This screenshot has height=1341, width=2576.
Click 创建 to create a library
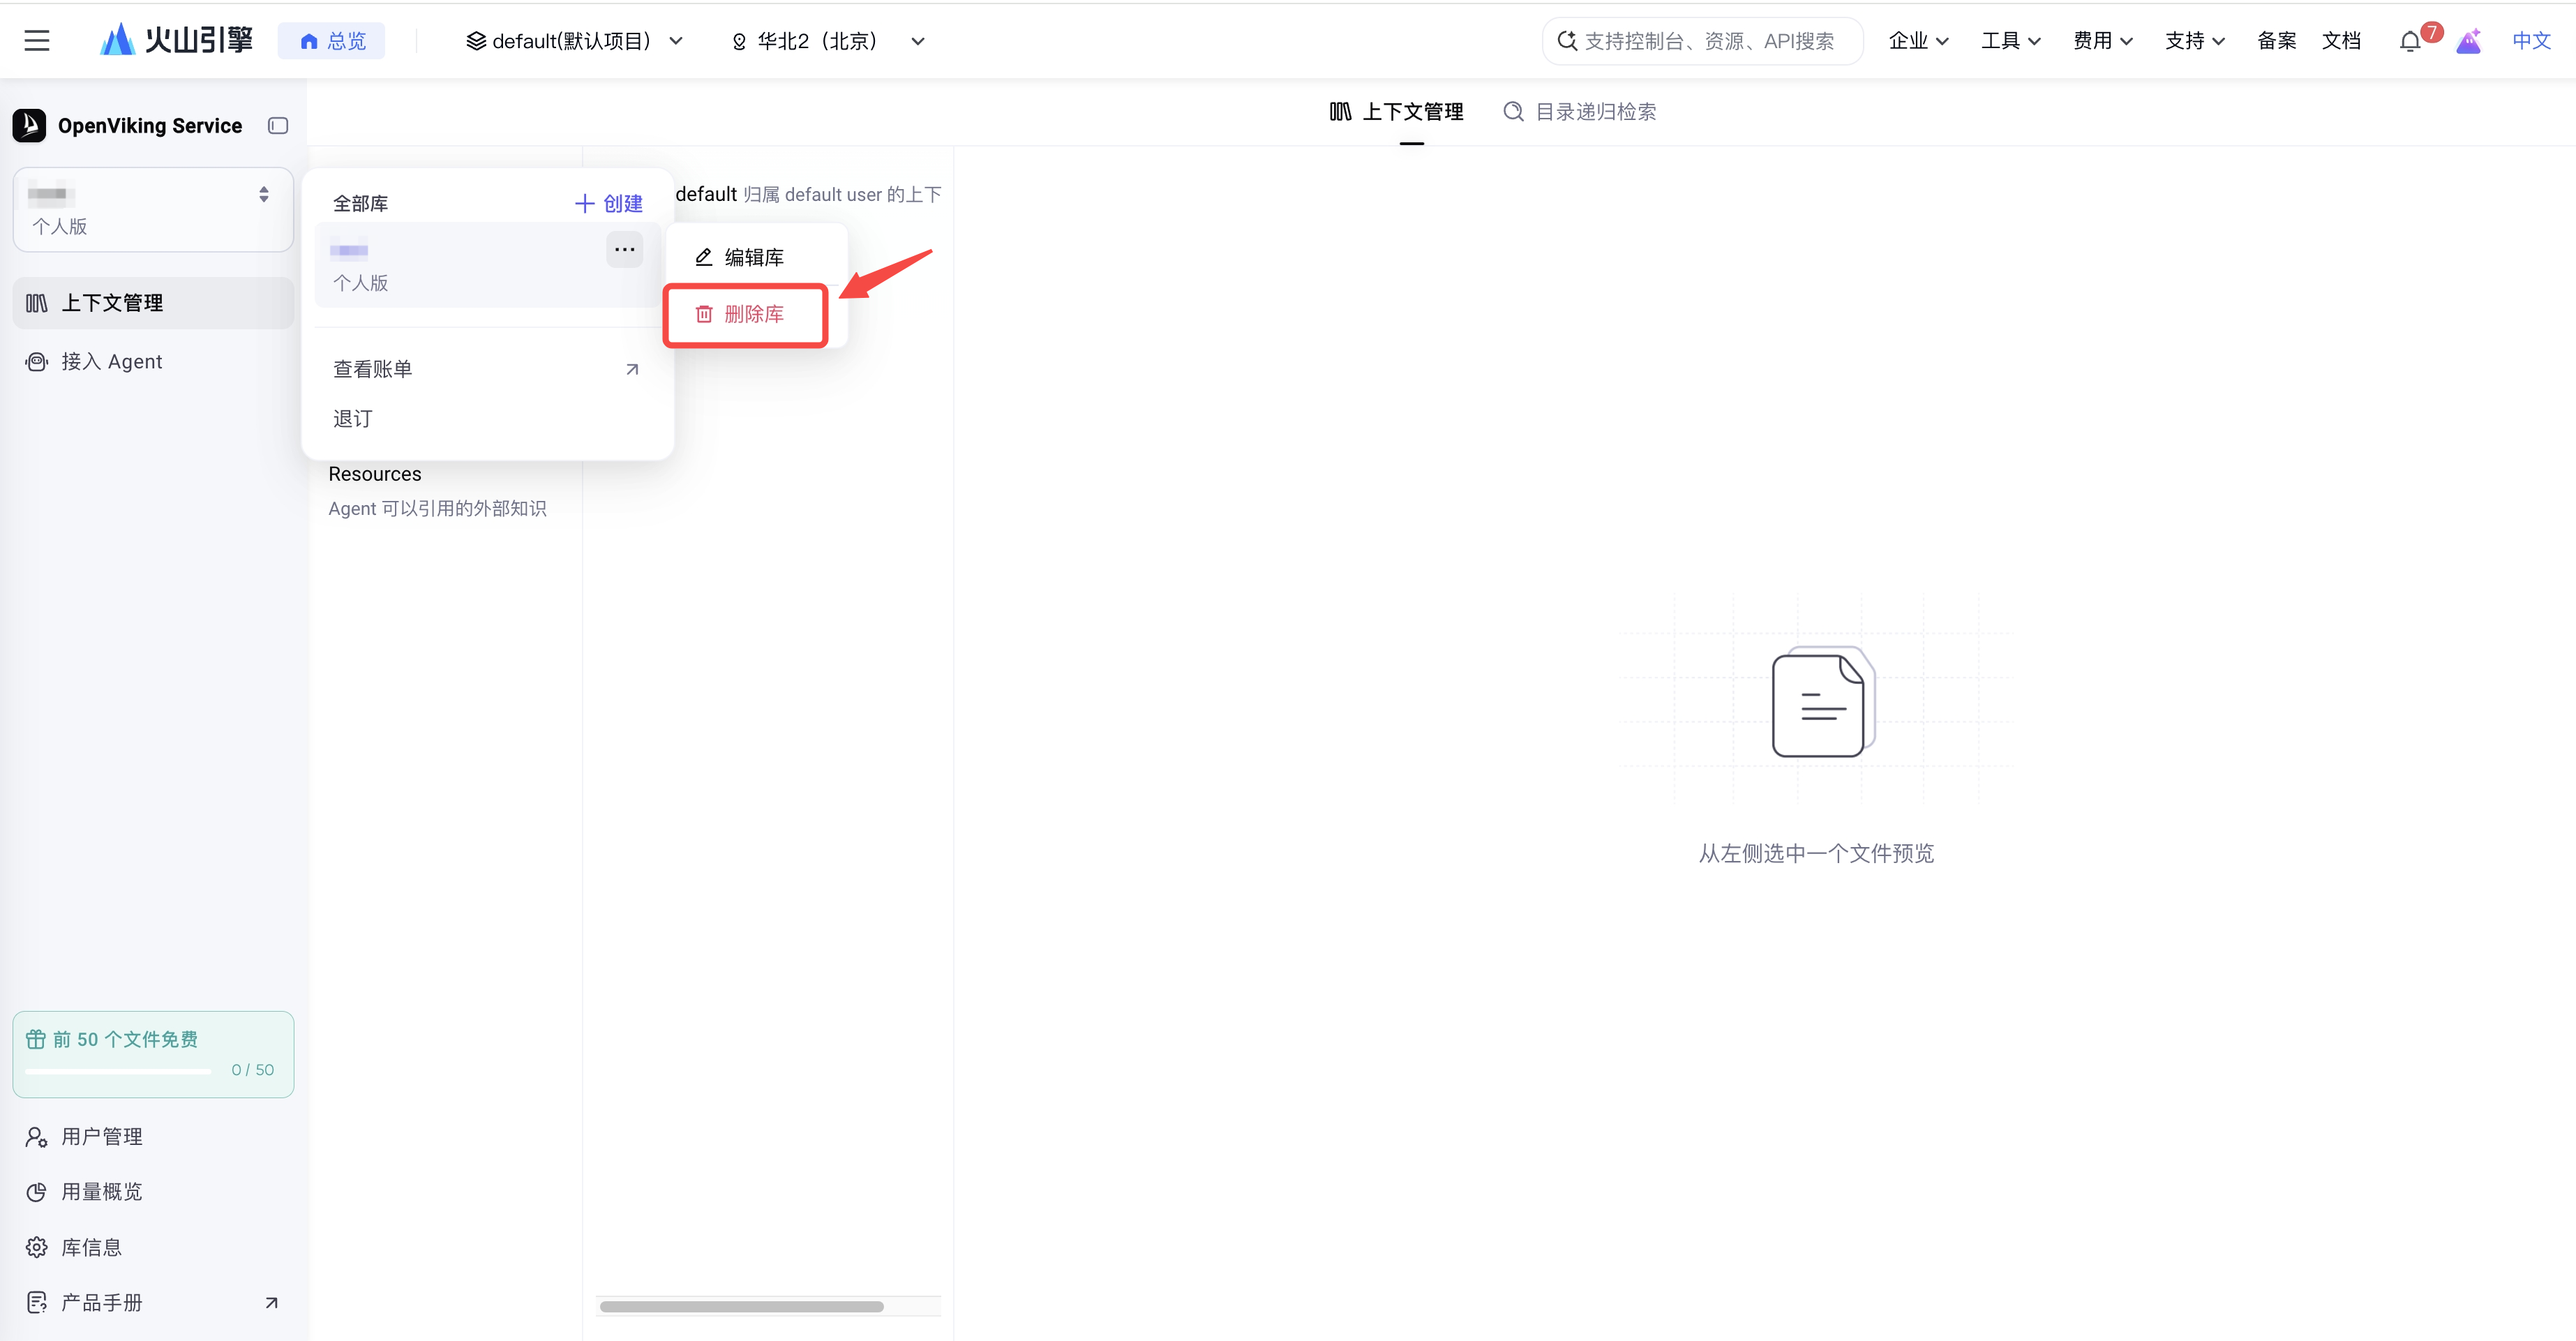(608, 204)
